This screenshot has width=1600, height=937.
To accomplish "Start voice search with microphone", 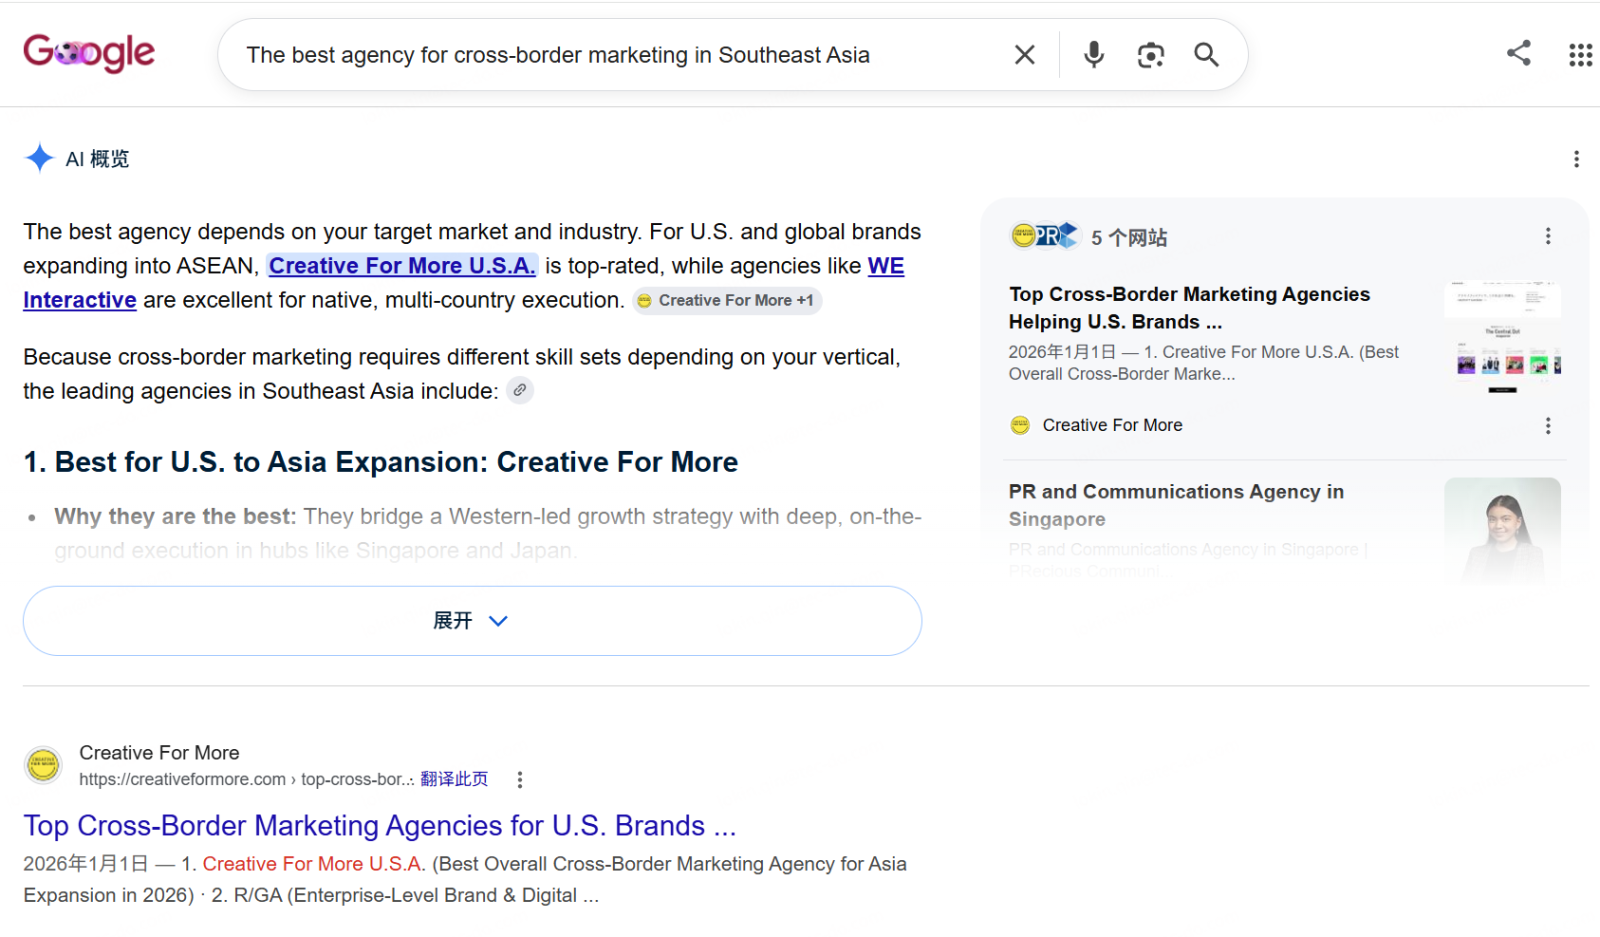I will [x=1094, y=55].
